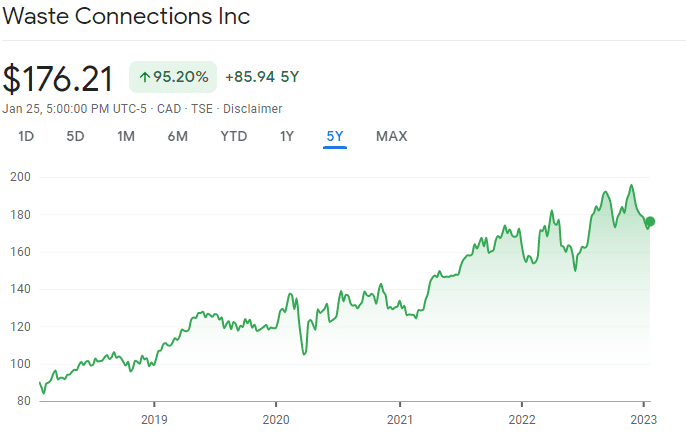
Task: Click the 200 label on y-axis
Action: tap(21, 177)
